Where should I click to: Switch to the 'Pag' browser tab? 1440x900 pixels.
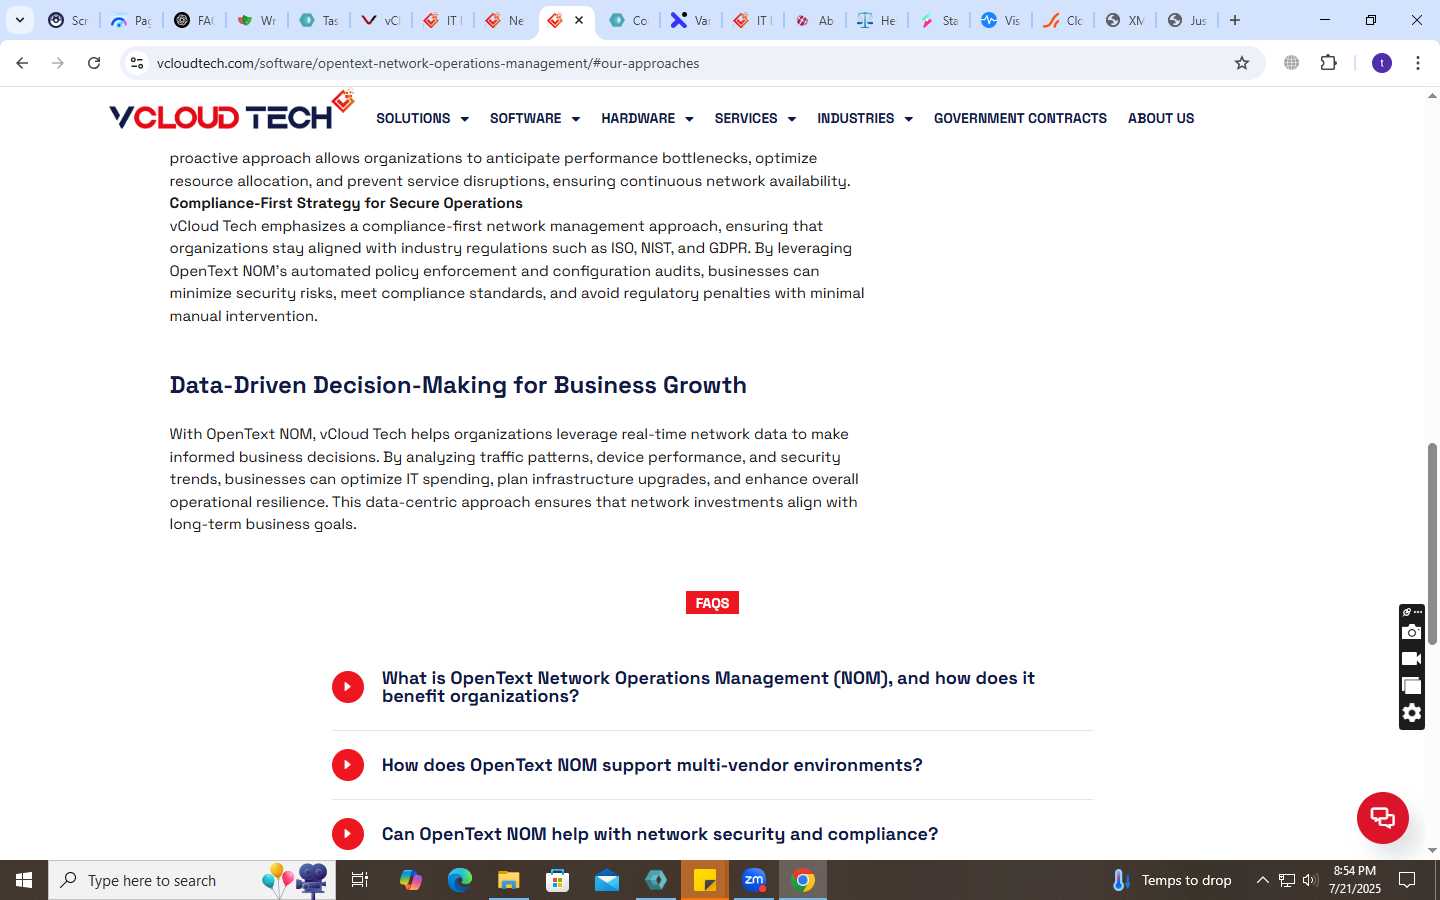[131, 20]
